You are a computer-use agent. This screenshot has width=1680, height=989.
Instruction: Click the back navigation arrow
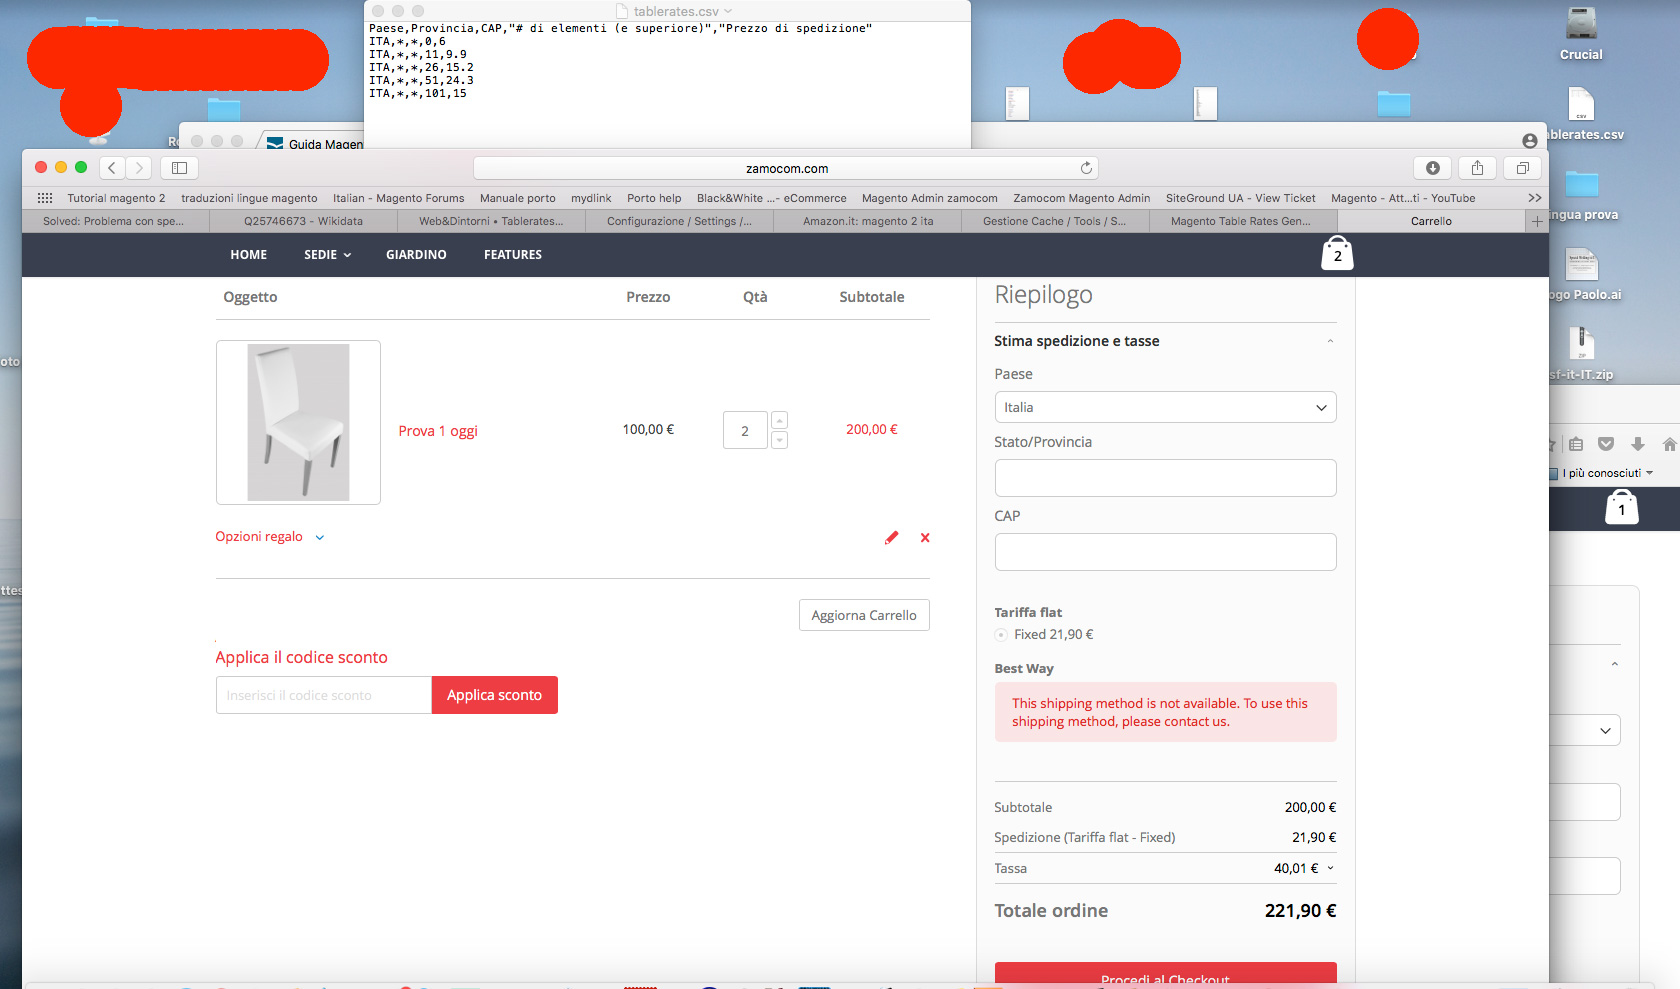coord(111,167)
